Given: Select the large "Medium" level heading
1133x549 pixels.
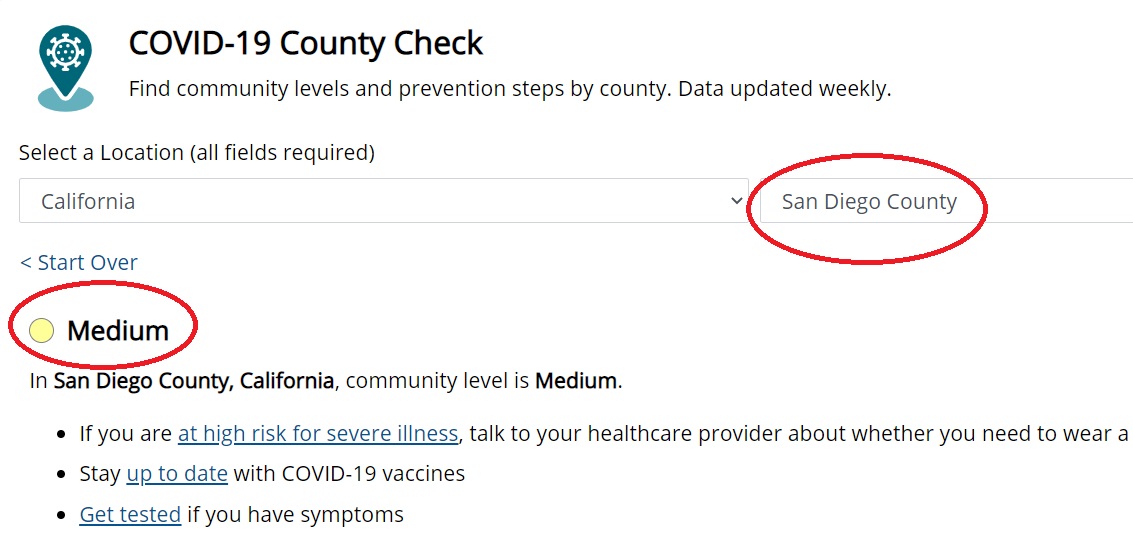Looking at the screenshot, I should [x=118, y=331].
